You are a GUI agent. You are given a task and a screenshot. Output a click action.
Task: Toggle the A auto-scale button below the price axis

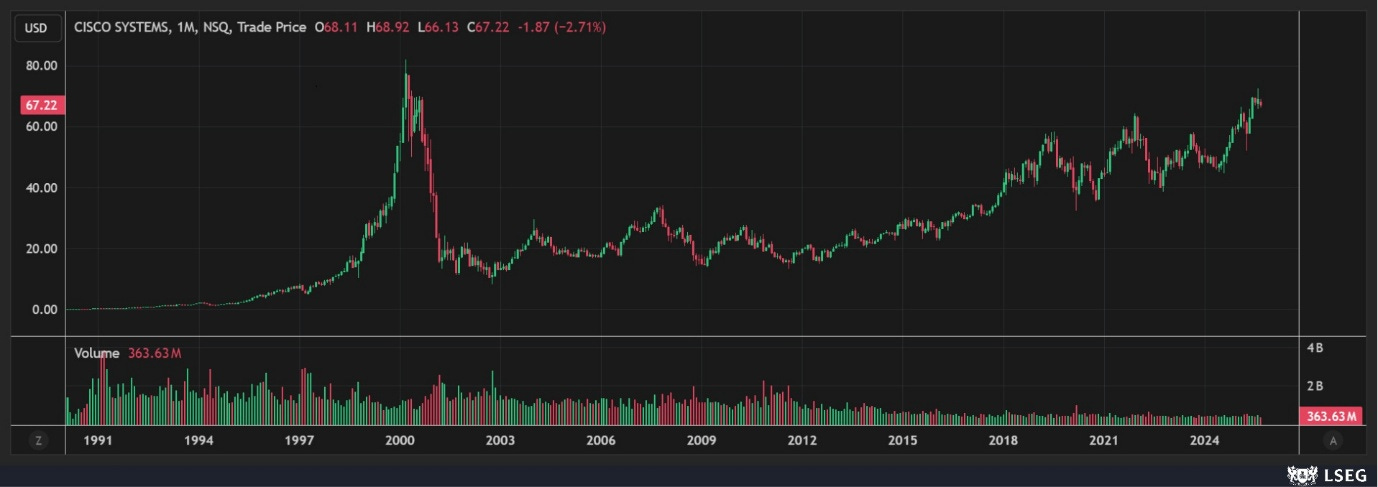click(x=1332, y=441)
